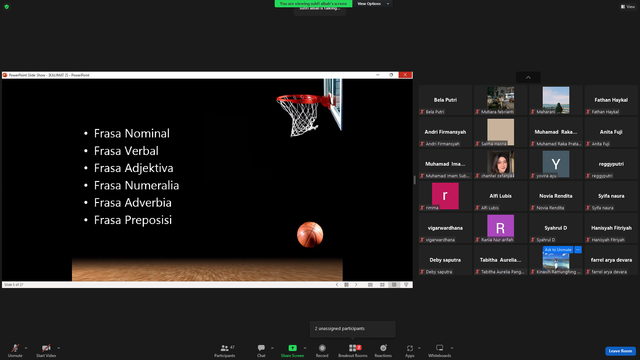
Task: Click the Slide Show icon in status bar
Action: (406, 285)
